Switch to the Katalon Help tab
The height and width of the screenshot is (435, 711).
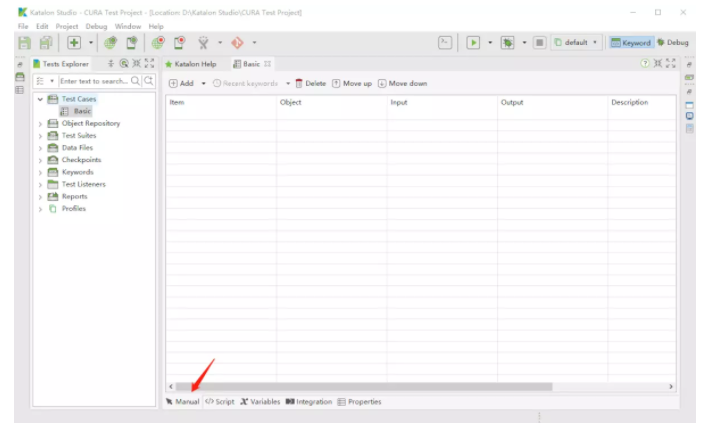point(190,64)
